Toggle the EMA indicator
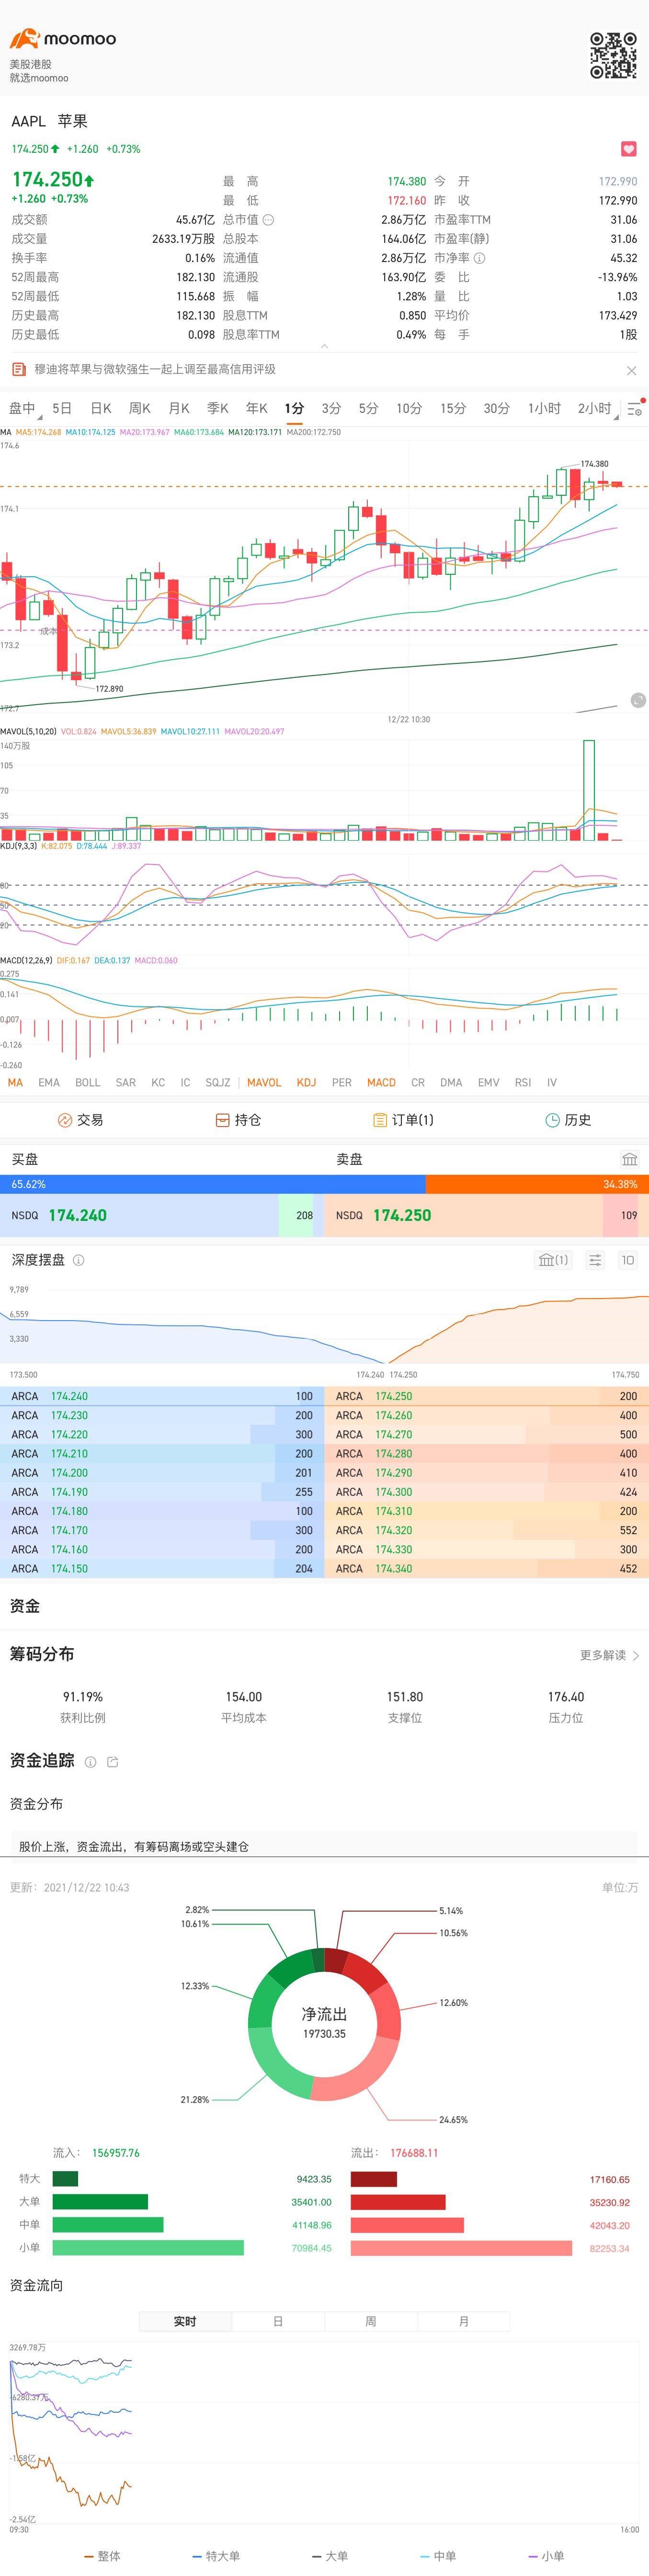The image size is (649, 2576). tap(49, 1082)
